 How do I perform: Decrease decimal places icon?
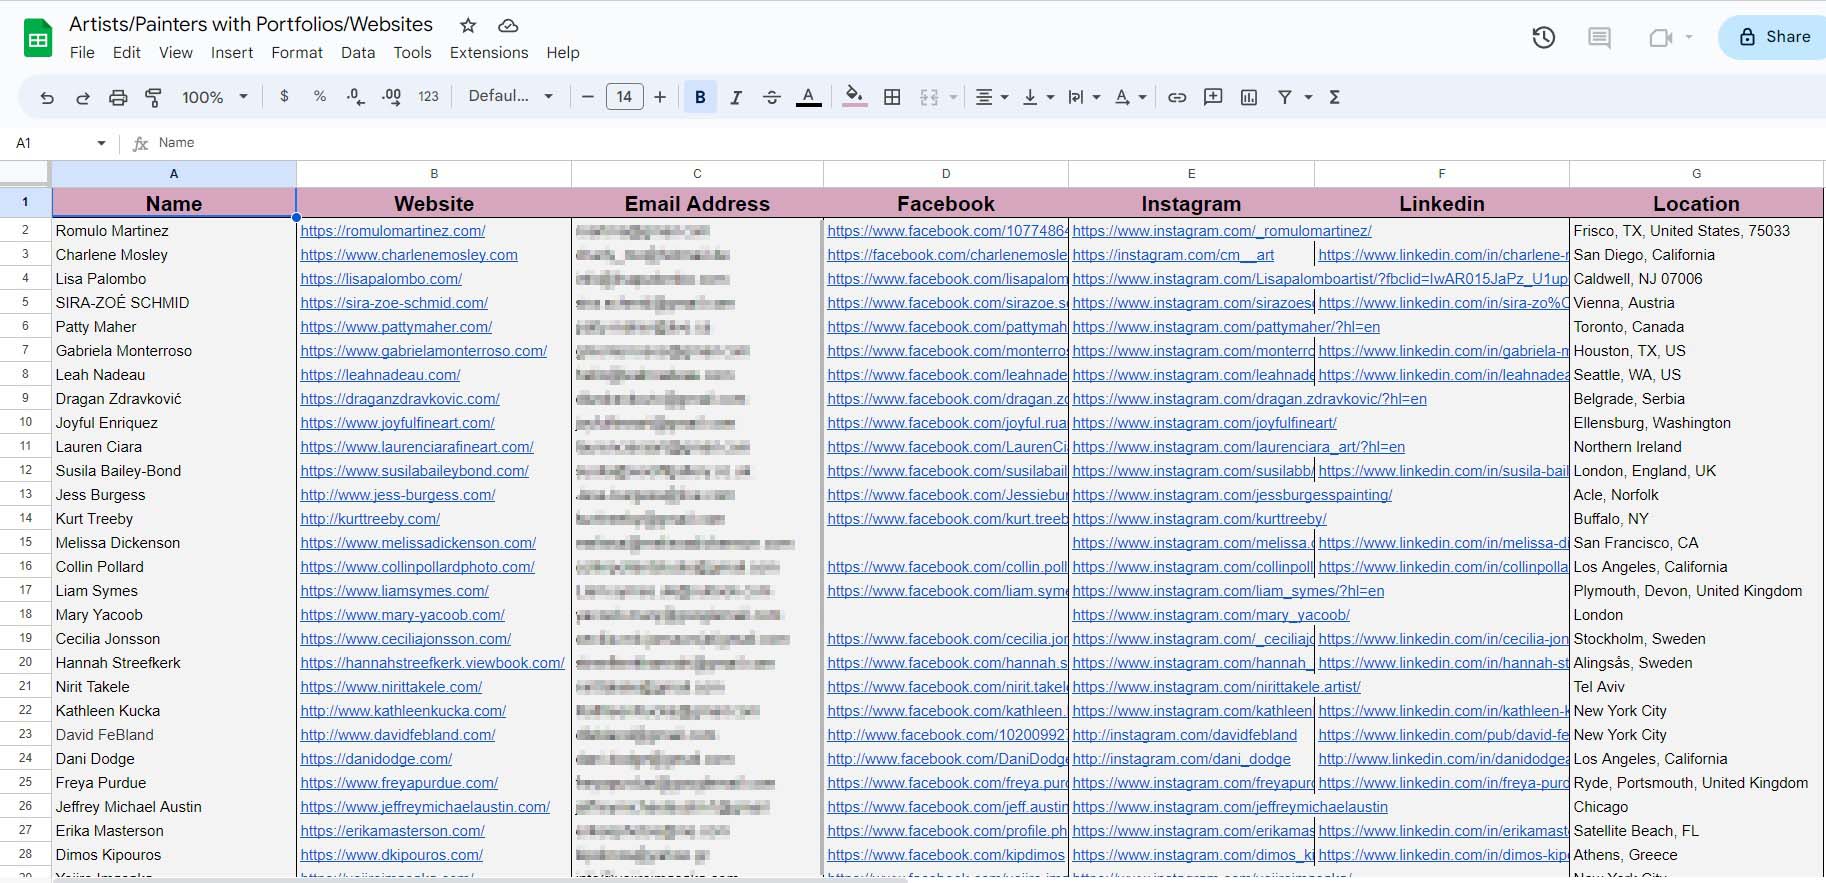tap(355, 96)
